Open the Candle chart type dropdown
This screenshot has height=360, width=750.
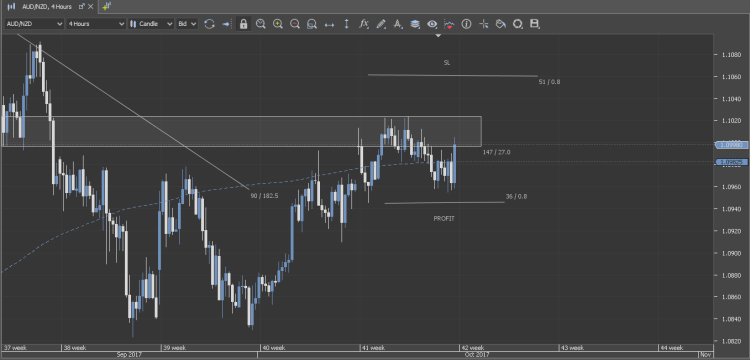[151, 24]
